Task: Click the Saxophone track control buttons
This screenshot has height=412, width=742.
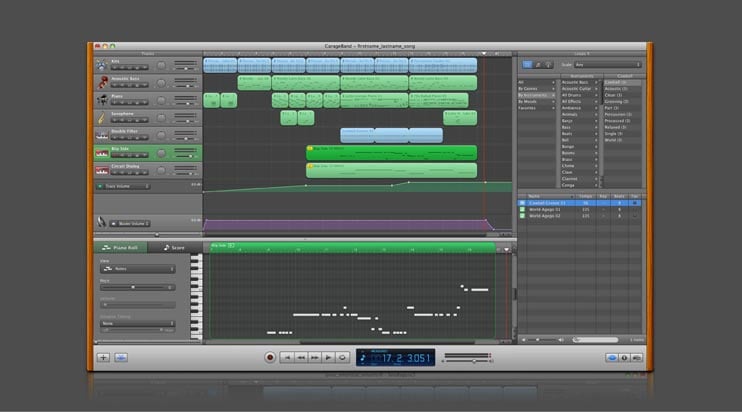Action: click(129, 120)
